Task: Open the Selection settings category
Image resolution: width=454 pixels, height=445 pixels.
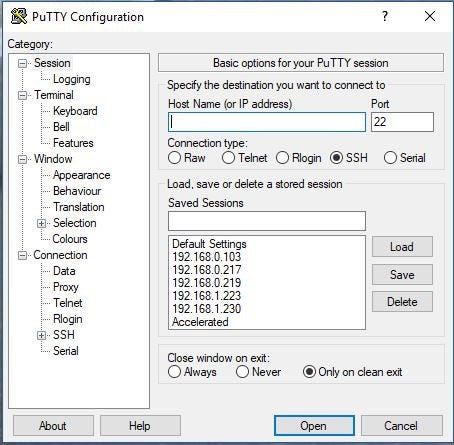Action: click(75, 223)
